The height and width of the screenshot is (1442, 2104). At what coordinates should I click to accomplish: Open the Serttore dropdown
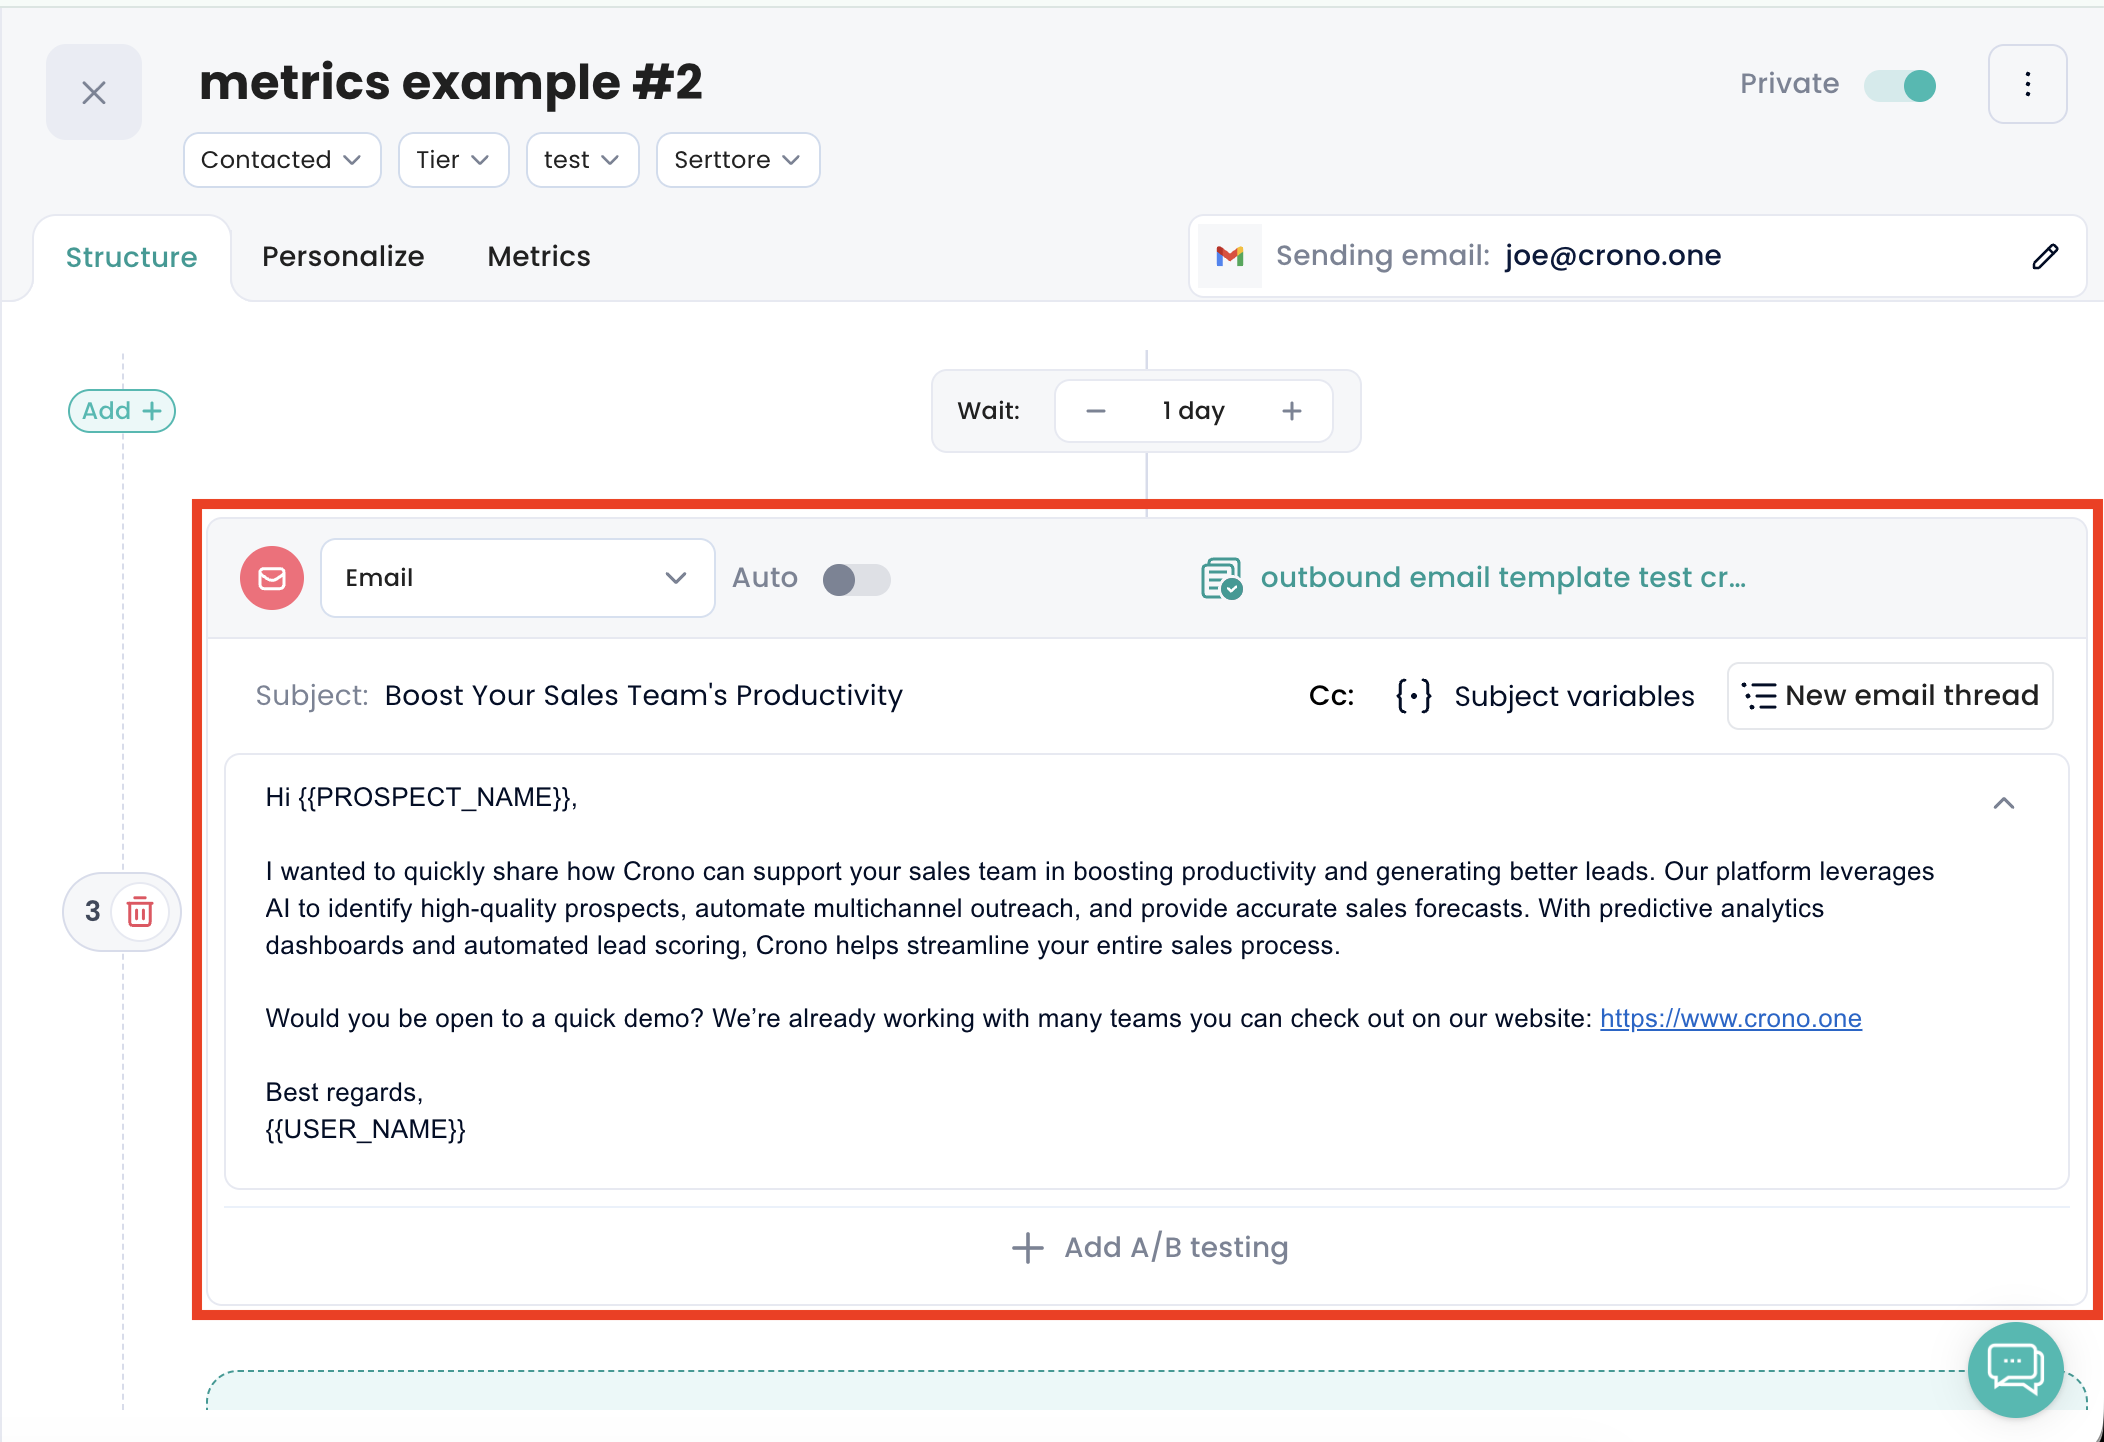737,160
